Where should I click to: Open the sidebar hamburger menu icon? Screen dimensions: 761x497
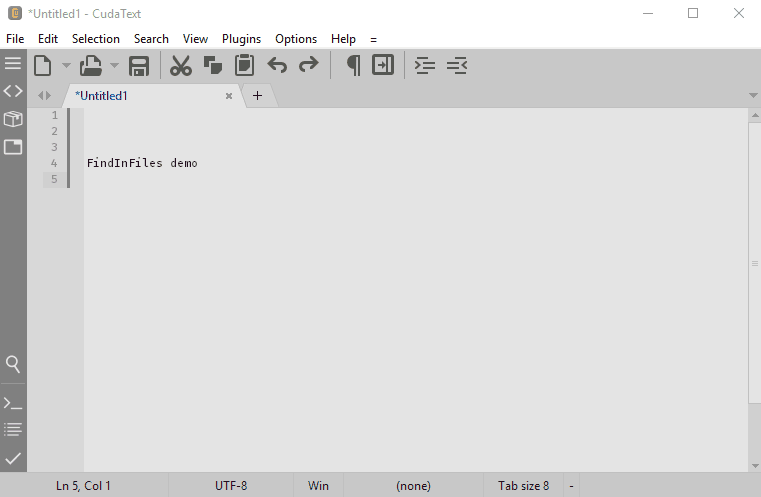coord(13,63)
